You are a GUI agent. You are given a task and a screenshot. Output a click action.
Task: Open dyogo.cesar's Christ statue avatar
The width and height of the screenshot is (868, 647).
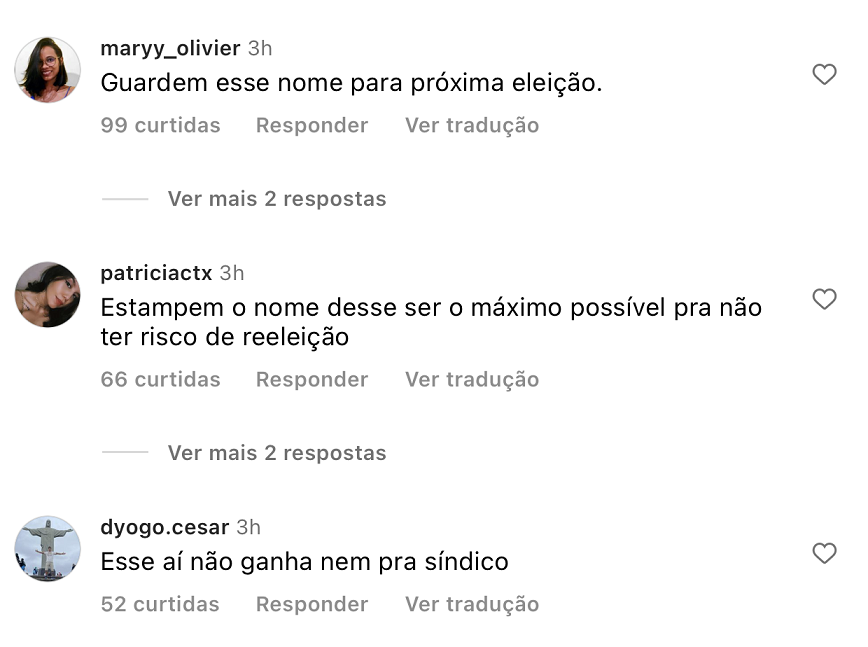click(x=48, y=548)
